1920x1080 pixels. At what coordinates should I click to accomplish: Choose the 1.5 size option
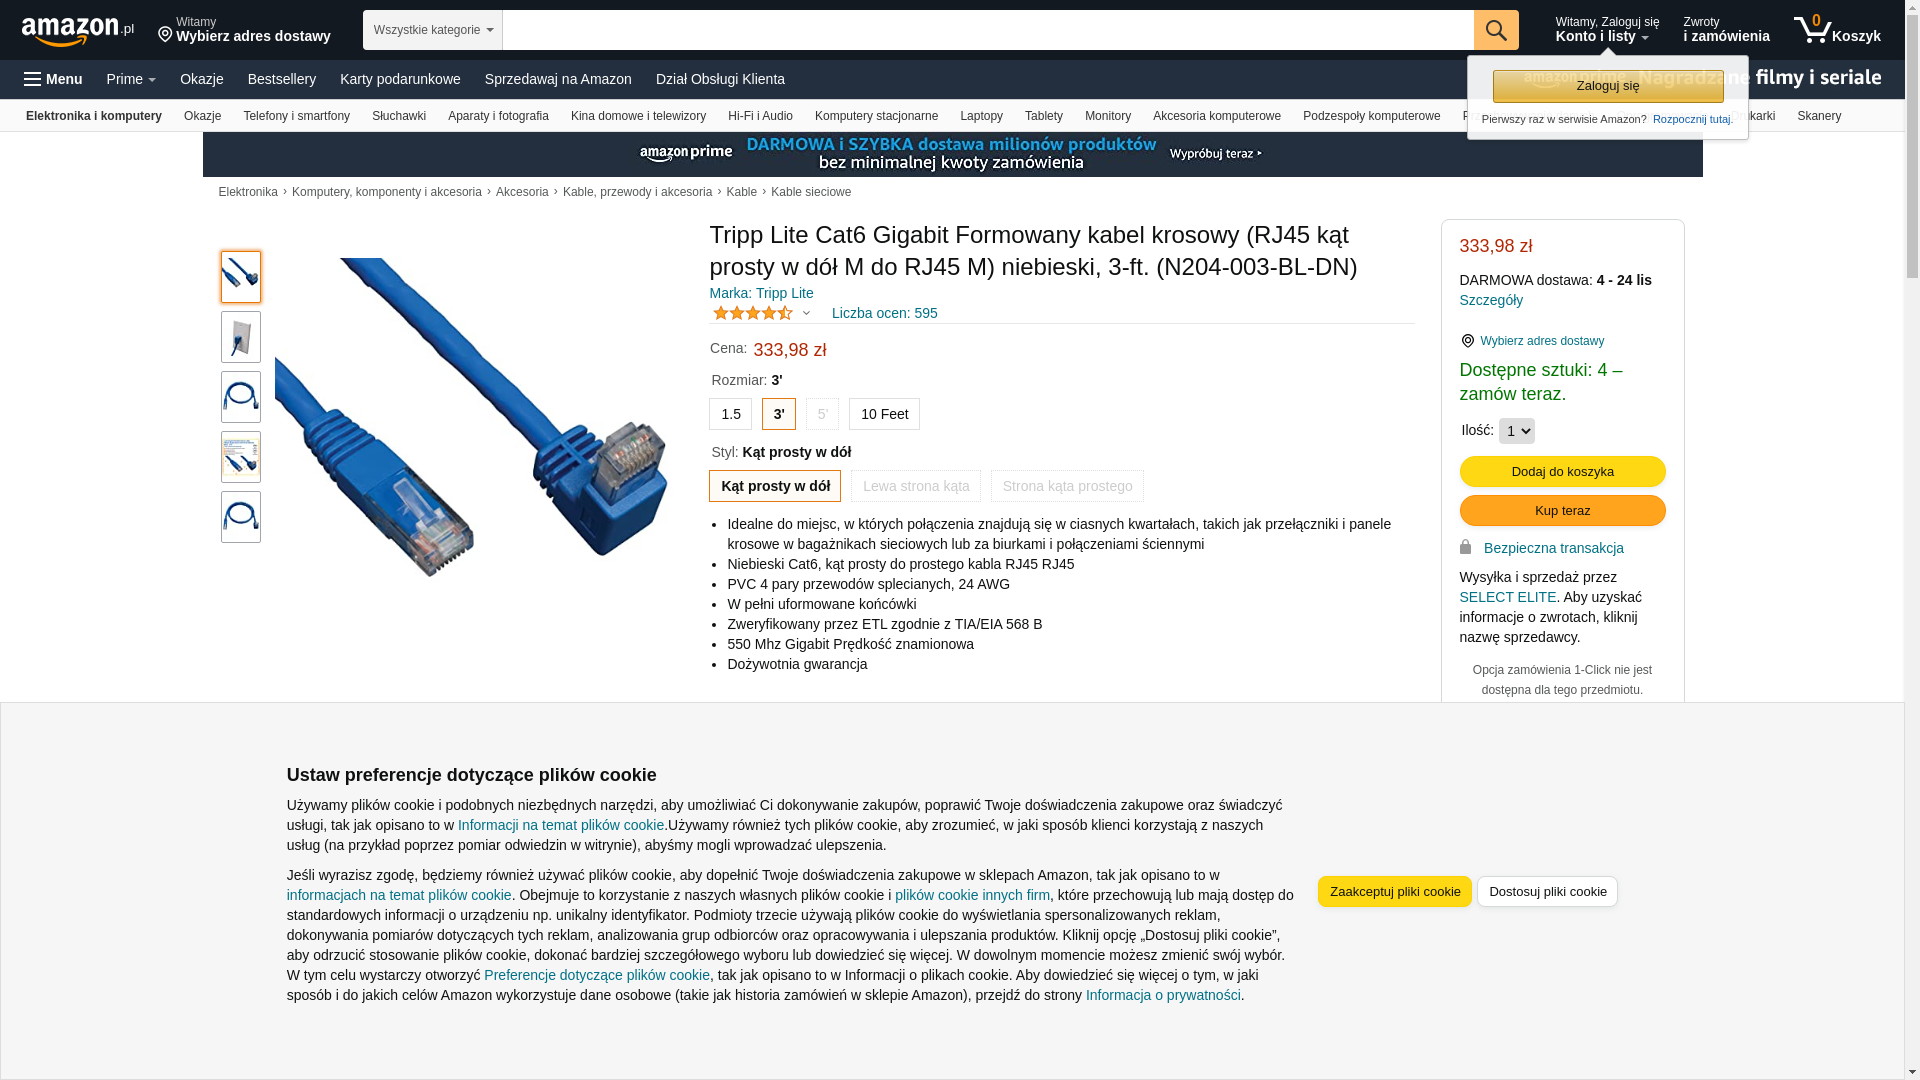click(731, 414)
